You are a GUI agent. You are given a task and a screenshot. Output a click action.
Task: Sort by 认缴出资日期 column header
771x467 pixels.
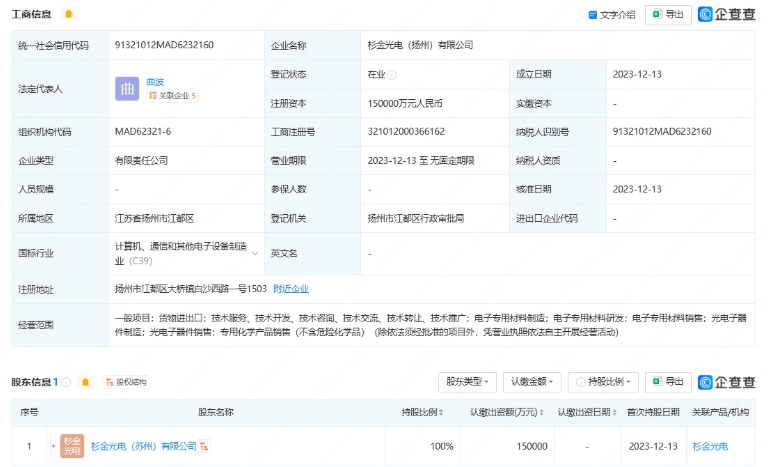[x=587, y=412]
